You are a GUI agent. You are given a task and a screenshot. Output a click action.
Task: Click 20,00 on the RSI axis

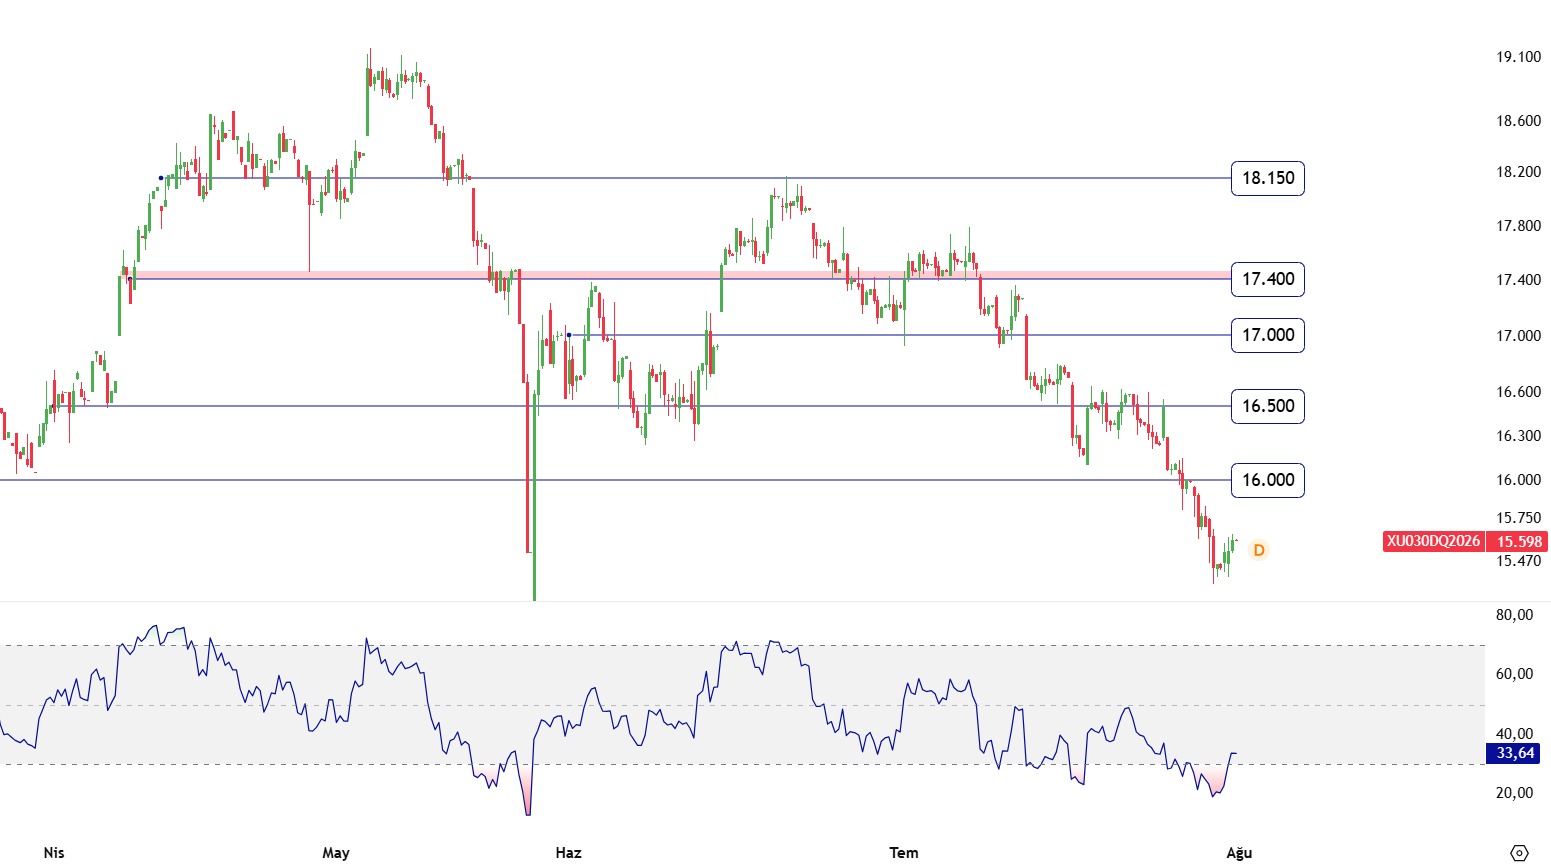tap(1514, 793)
